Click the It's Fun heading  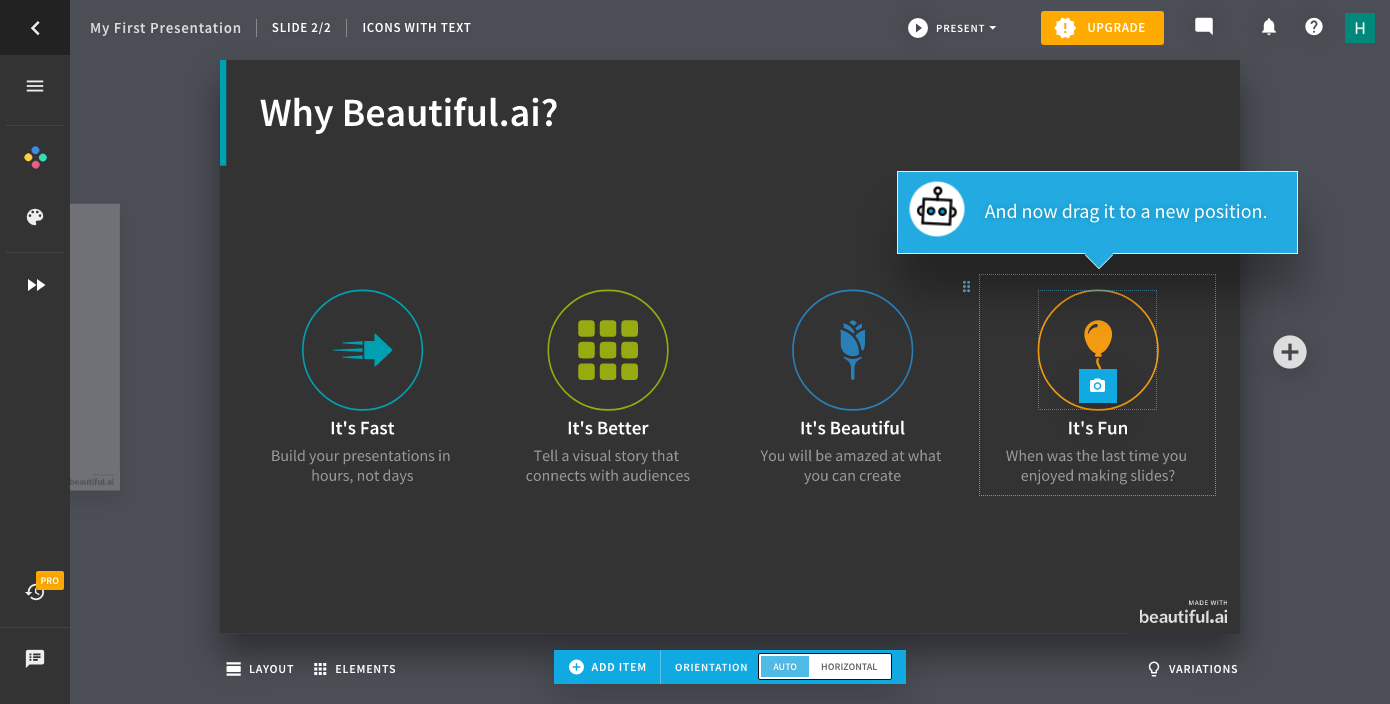tap(1098, 428)
